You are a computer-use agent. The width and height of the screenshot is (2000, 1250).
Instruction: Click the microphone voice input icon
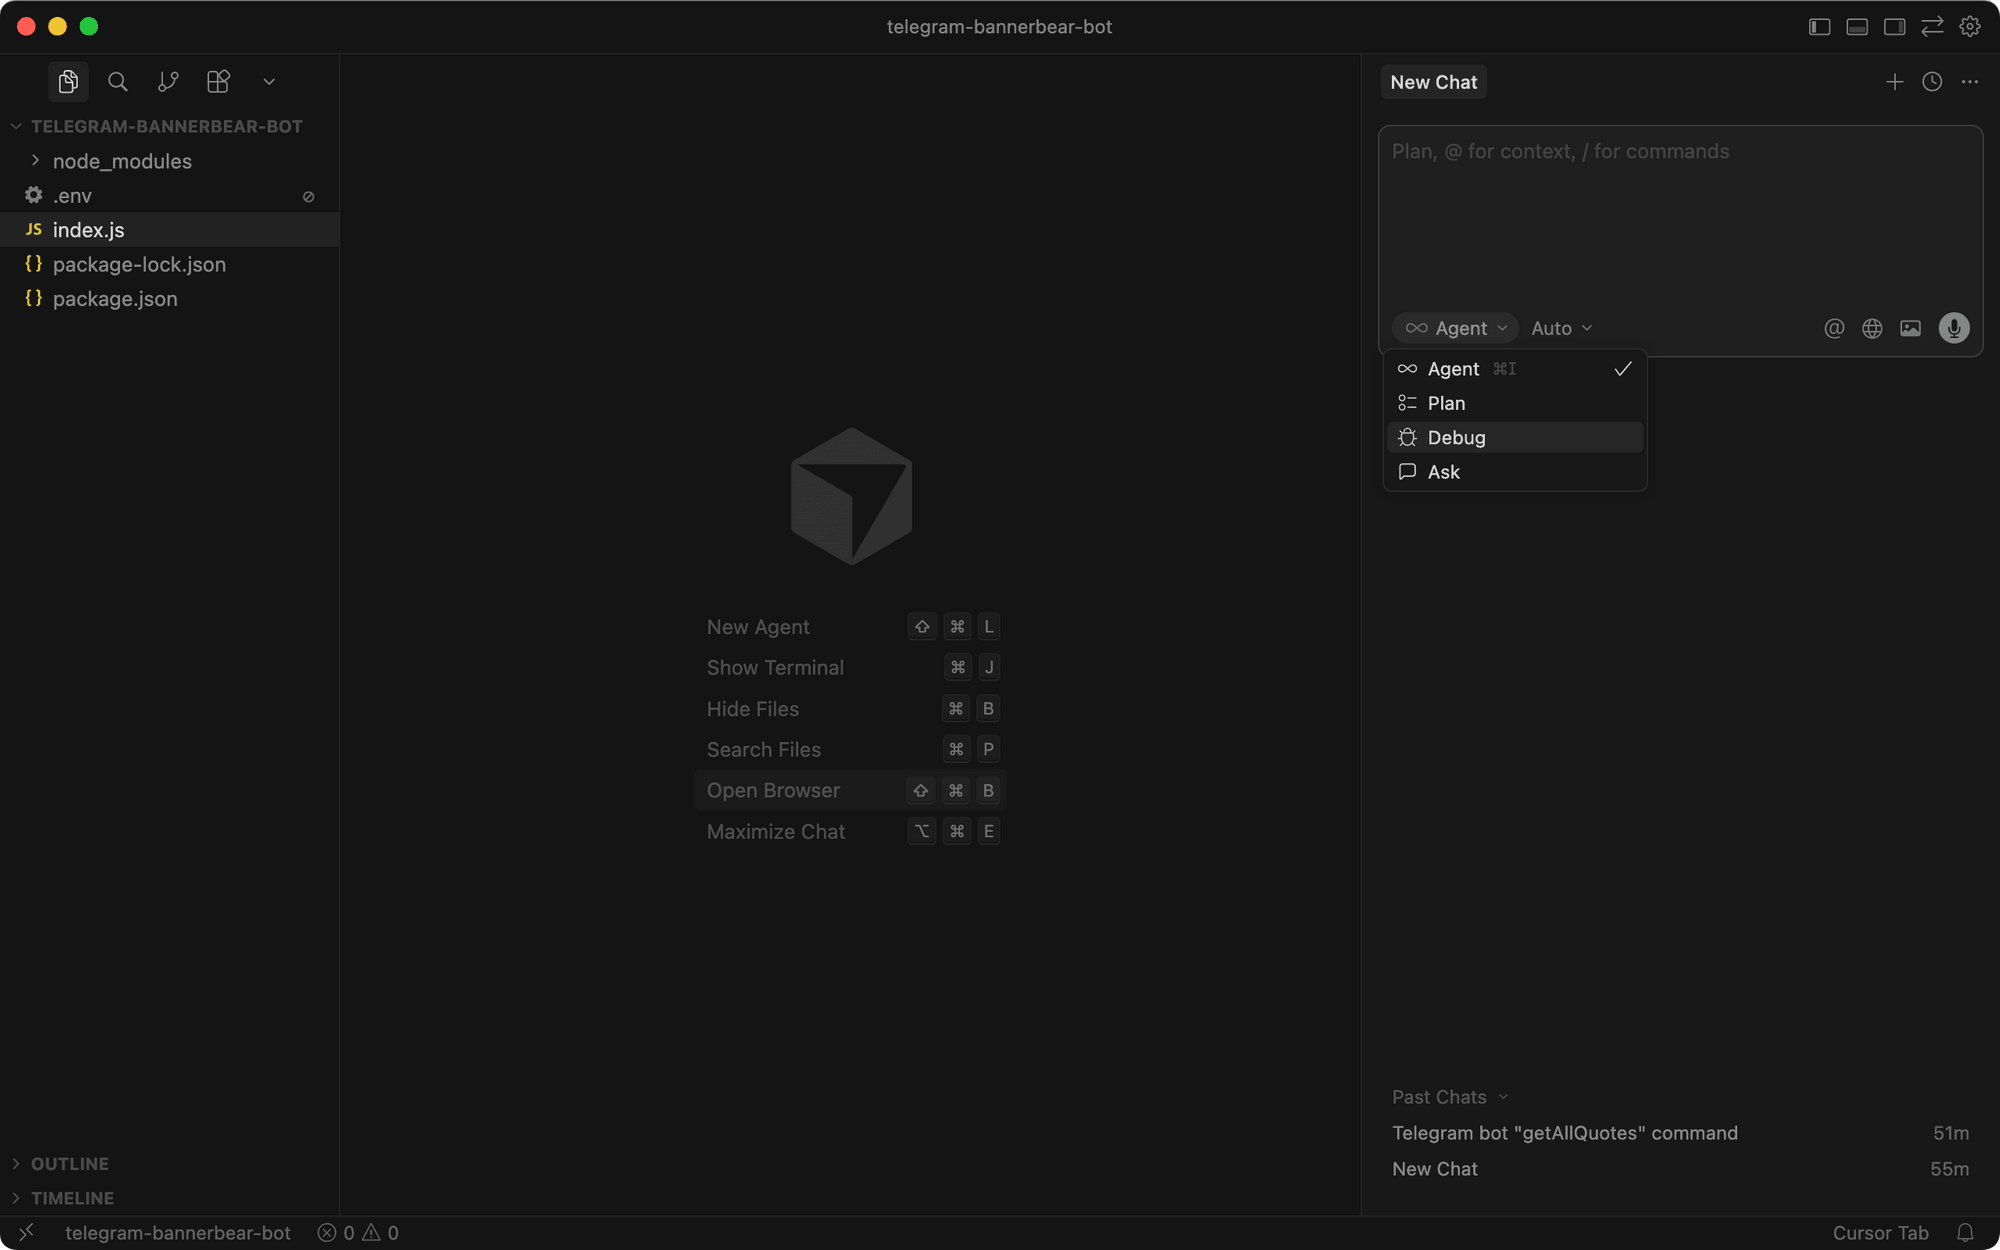click(x=1953, y=328)
